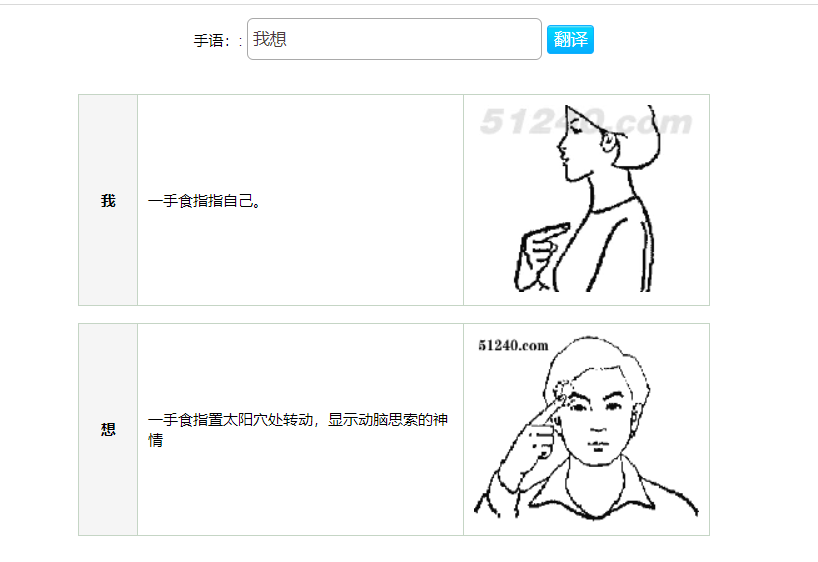
Task: Open the 想 sign language illustration
Action: tap(586, 428)
